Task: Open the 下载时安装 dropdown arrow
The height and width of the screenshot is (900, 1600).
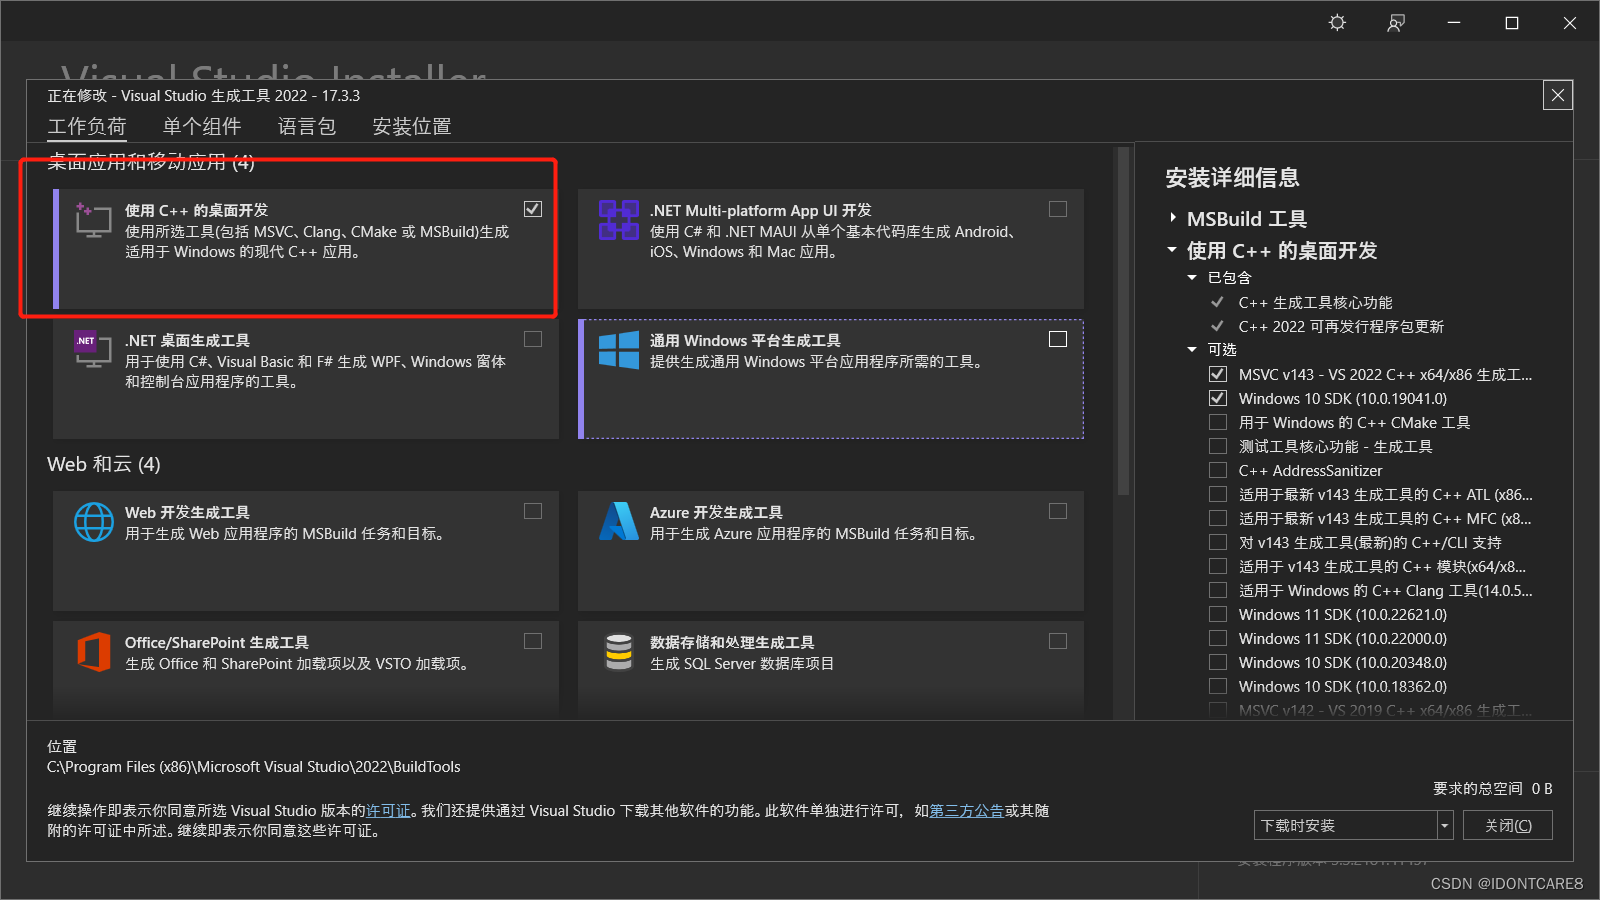Action: [1443, 824]
